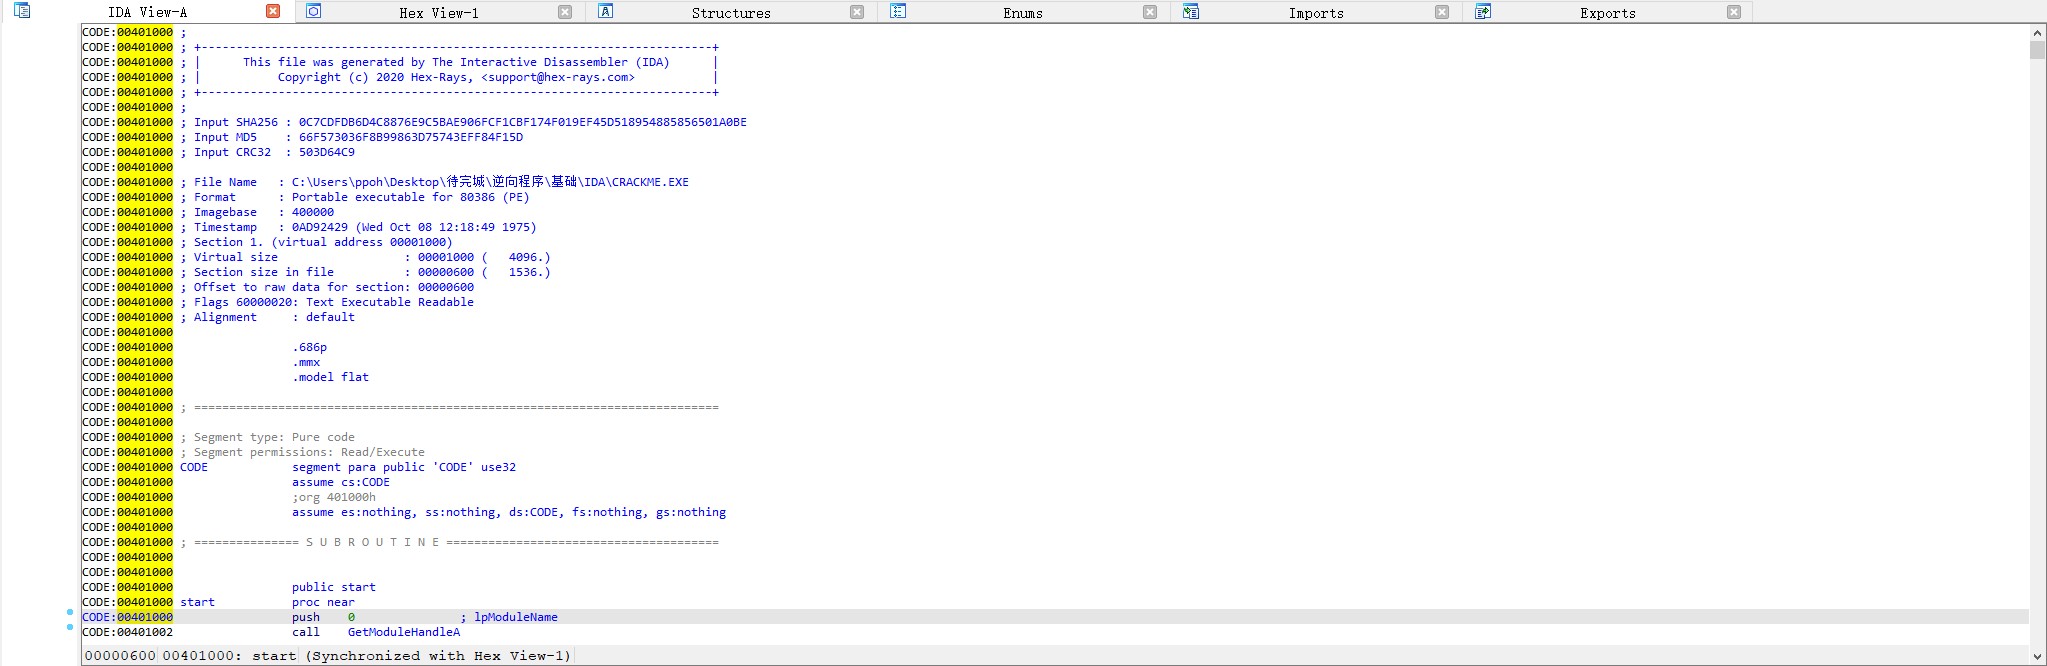Click the push instruction mnemonic
The height and width of the screenshot is (666, 2047).
[306, 617]
